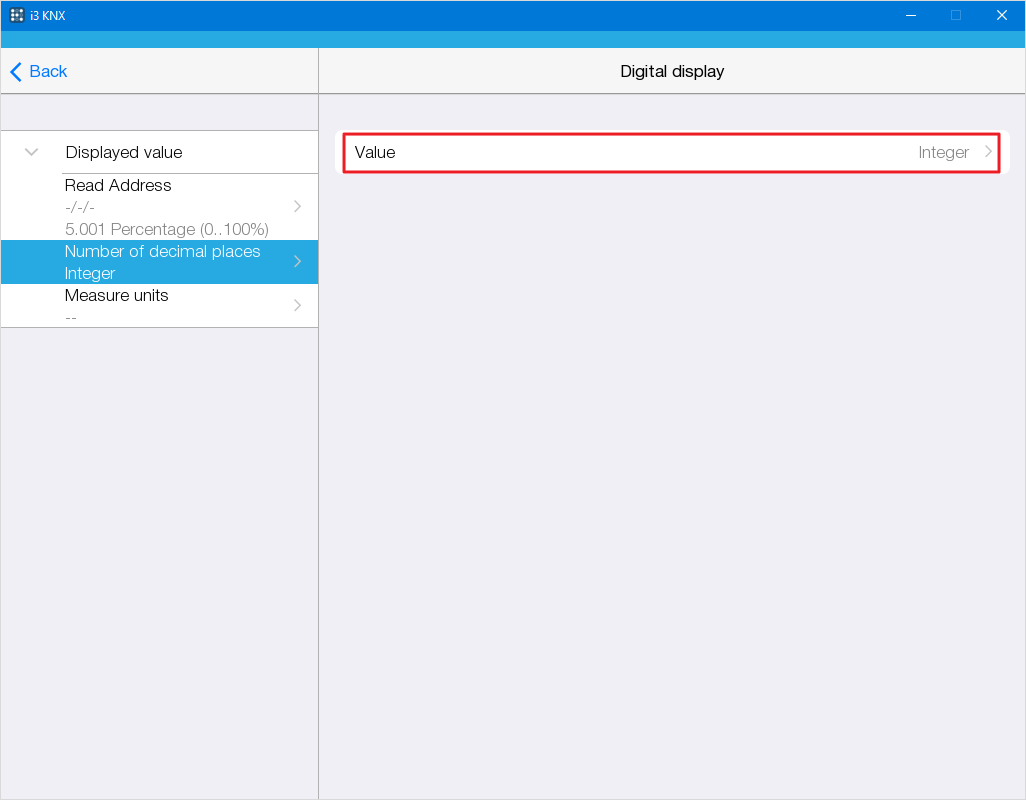Image resolution: width=1026 pixels, height=800 pixels.
Task: Click the -/-/- address placeholder
Action: (x=80, y=207)
